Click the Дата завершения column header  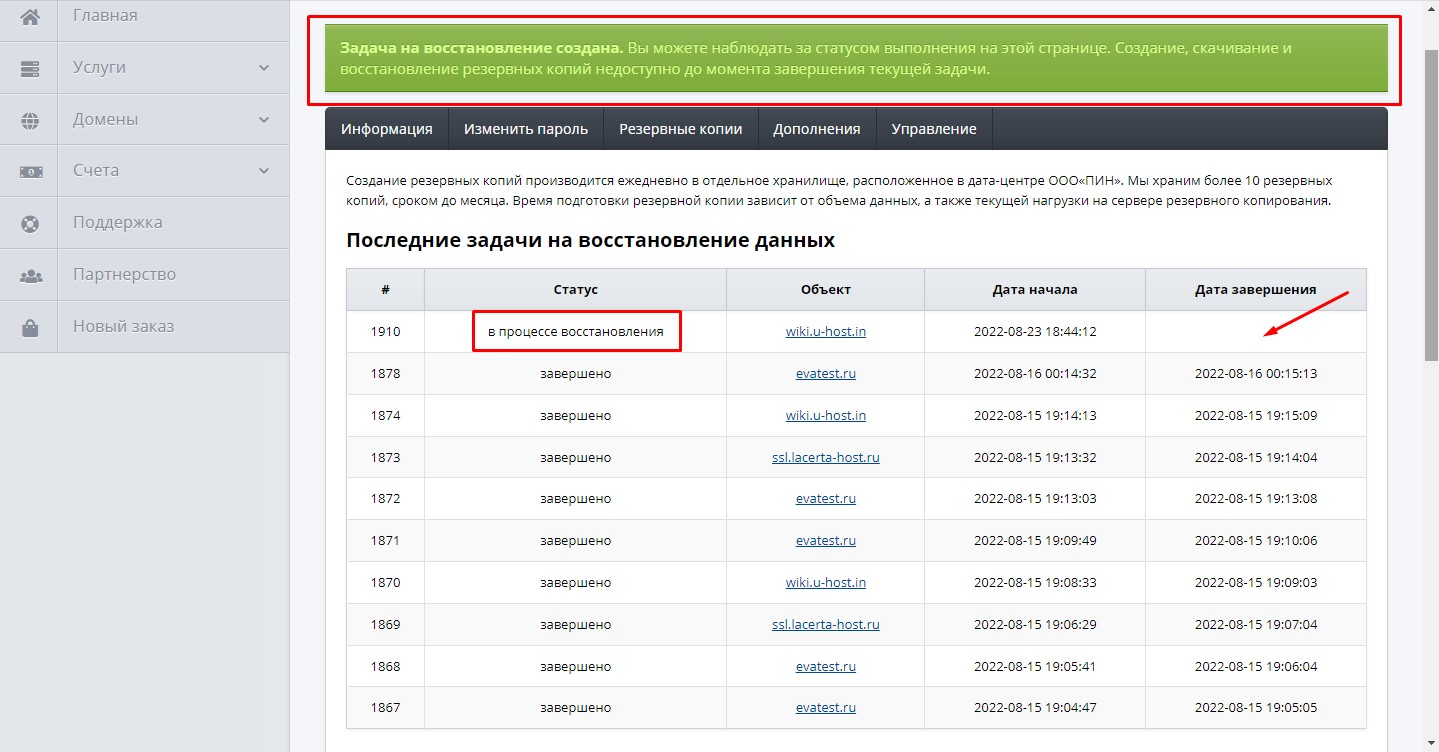click(x=1256, y=290)
